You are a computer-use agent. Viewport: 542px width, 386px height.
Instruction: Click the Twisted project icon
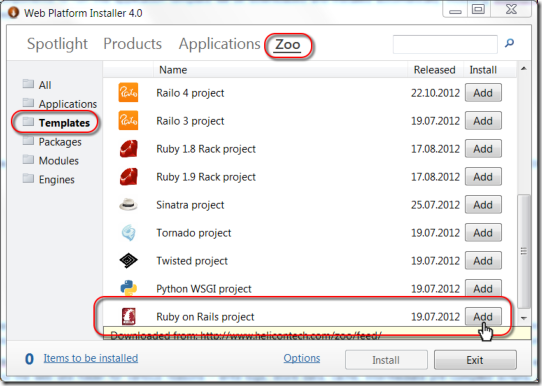coord(128,261)
